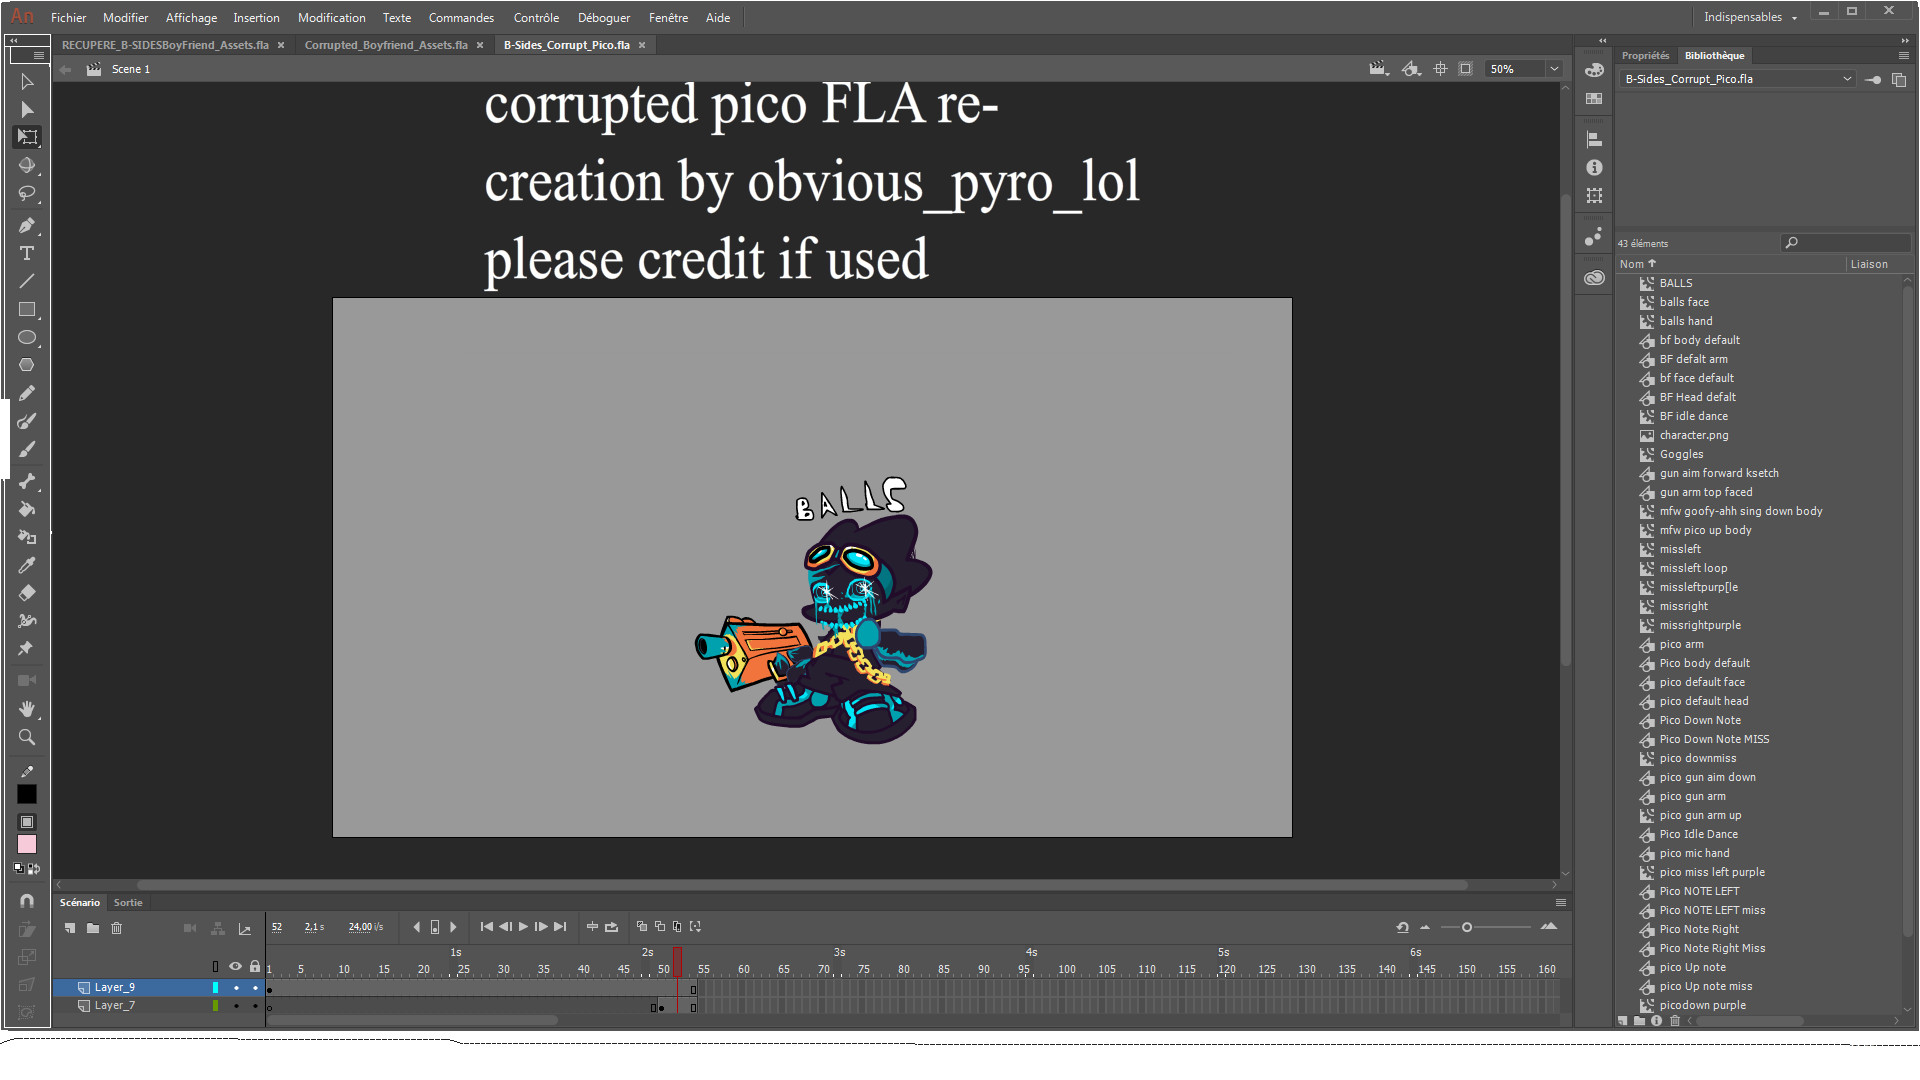Select the Oval tool
The image size is (1920, 1080).
[27, 337]
